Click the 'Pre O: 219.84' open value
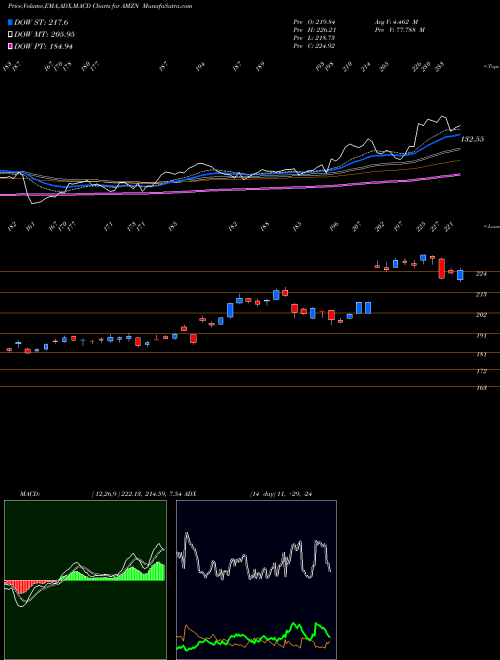 pos(314,22)
